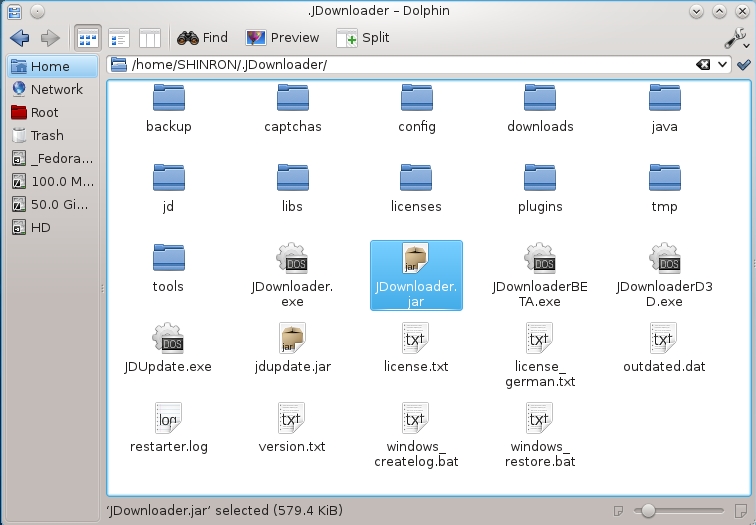Select the outdated.dat file
This screenshot has height=525, width=756.
[x=664, y=349]
